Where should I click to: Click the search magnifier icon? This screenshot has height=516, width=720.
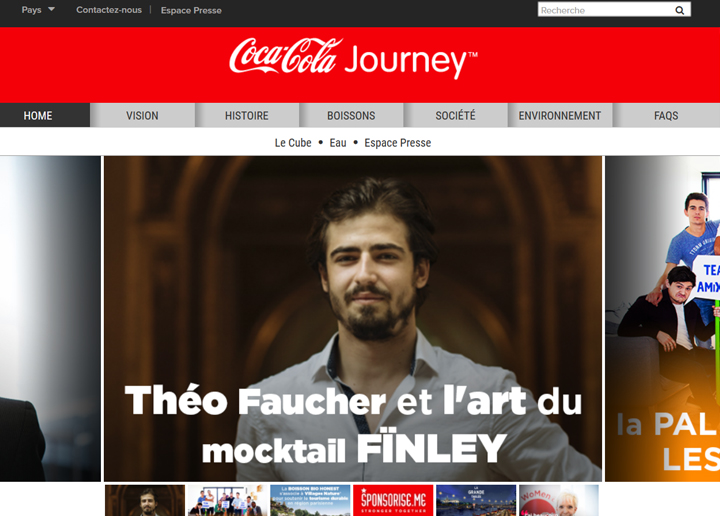679,10
